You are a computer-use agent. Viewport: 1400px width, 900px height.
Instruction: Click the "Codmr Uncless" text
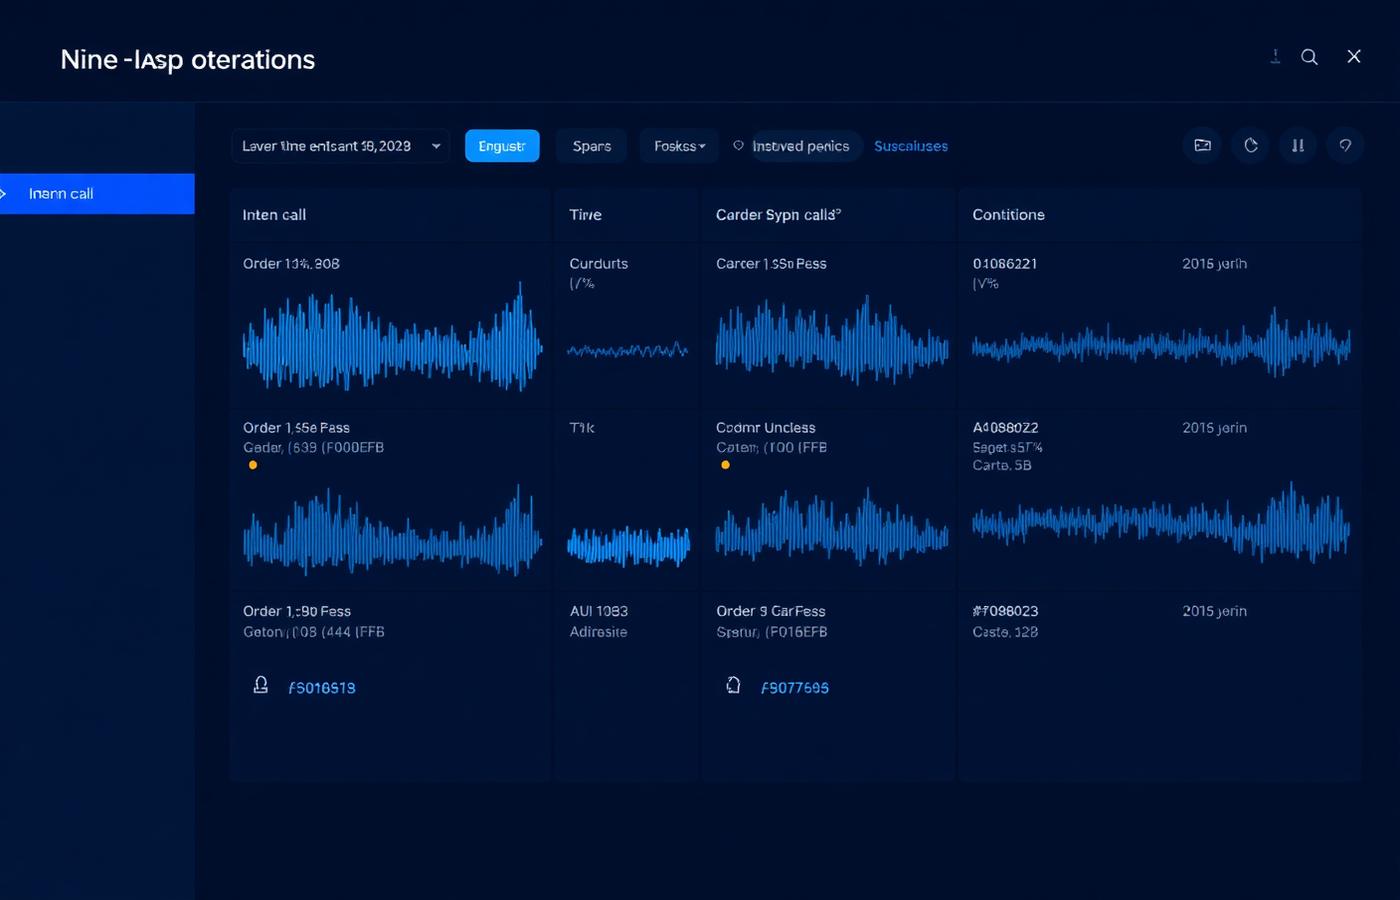pos(766,428)
